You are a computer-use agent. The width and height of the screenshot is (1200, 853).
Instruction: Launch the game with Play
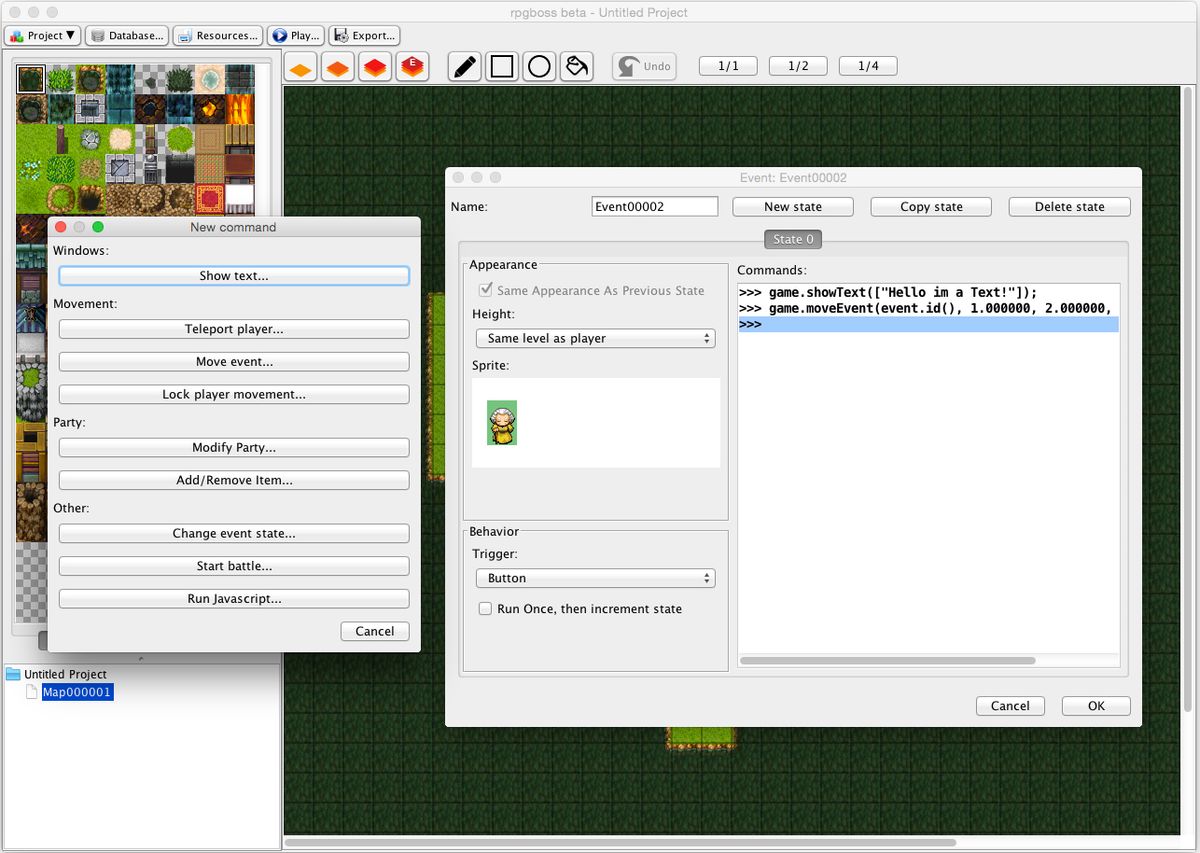295,35
